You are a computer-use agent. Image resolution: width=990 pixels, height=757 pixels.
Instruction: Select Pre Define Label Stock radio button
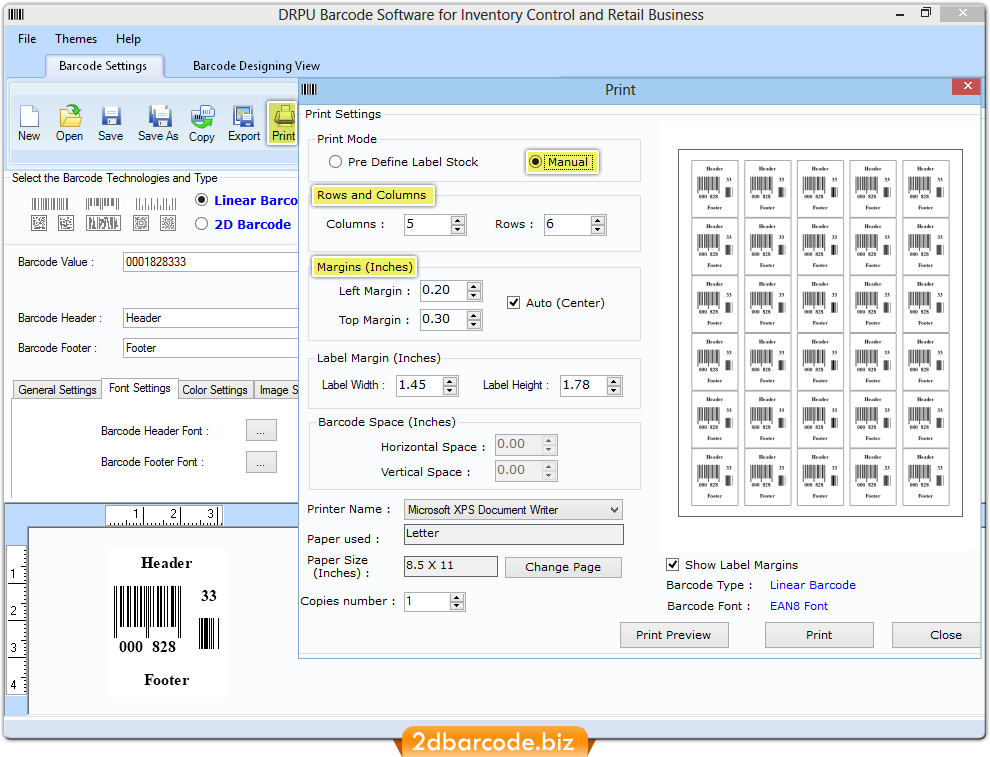(335, 162)
